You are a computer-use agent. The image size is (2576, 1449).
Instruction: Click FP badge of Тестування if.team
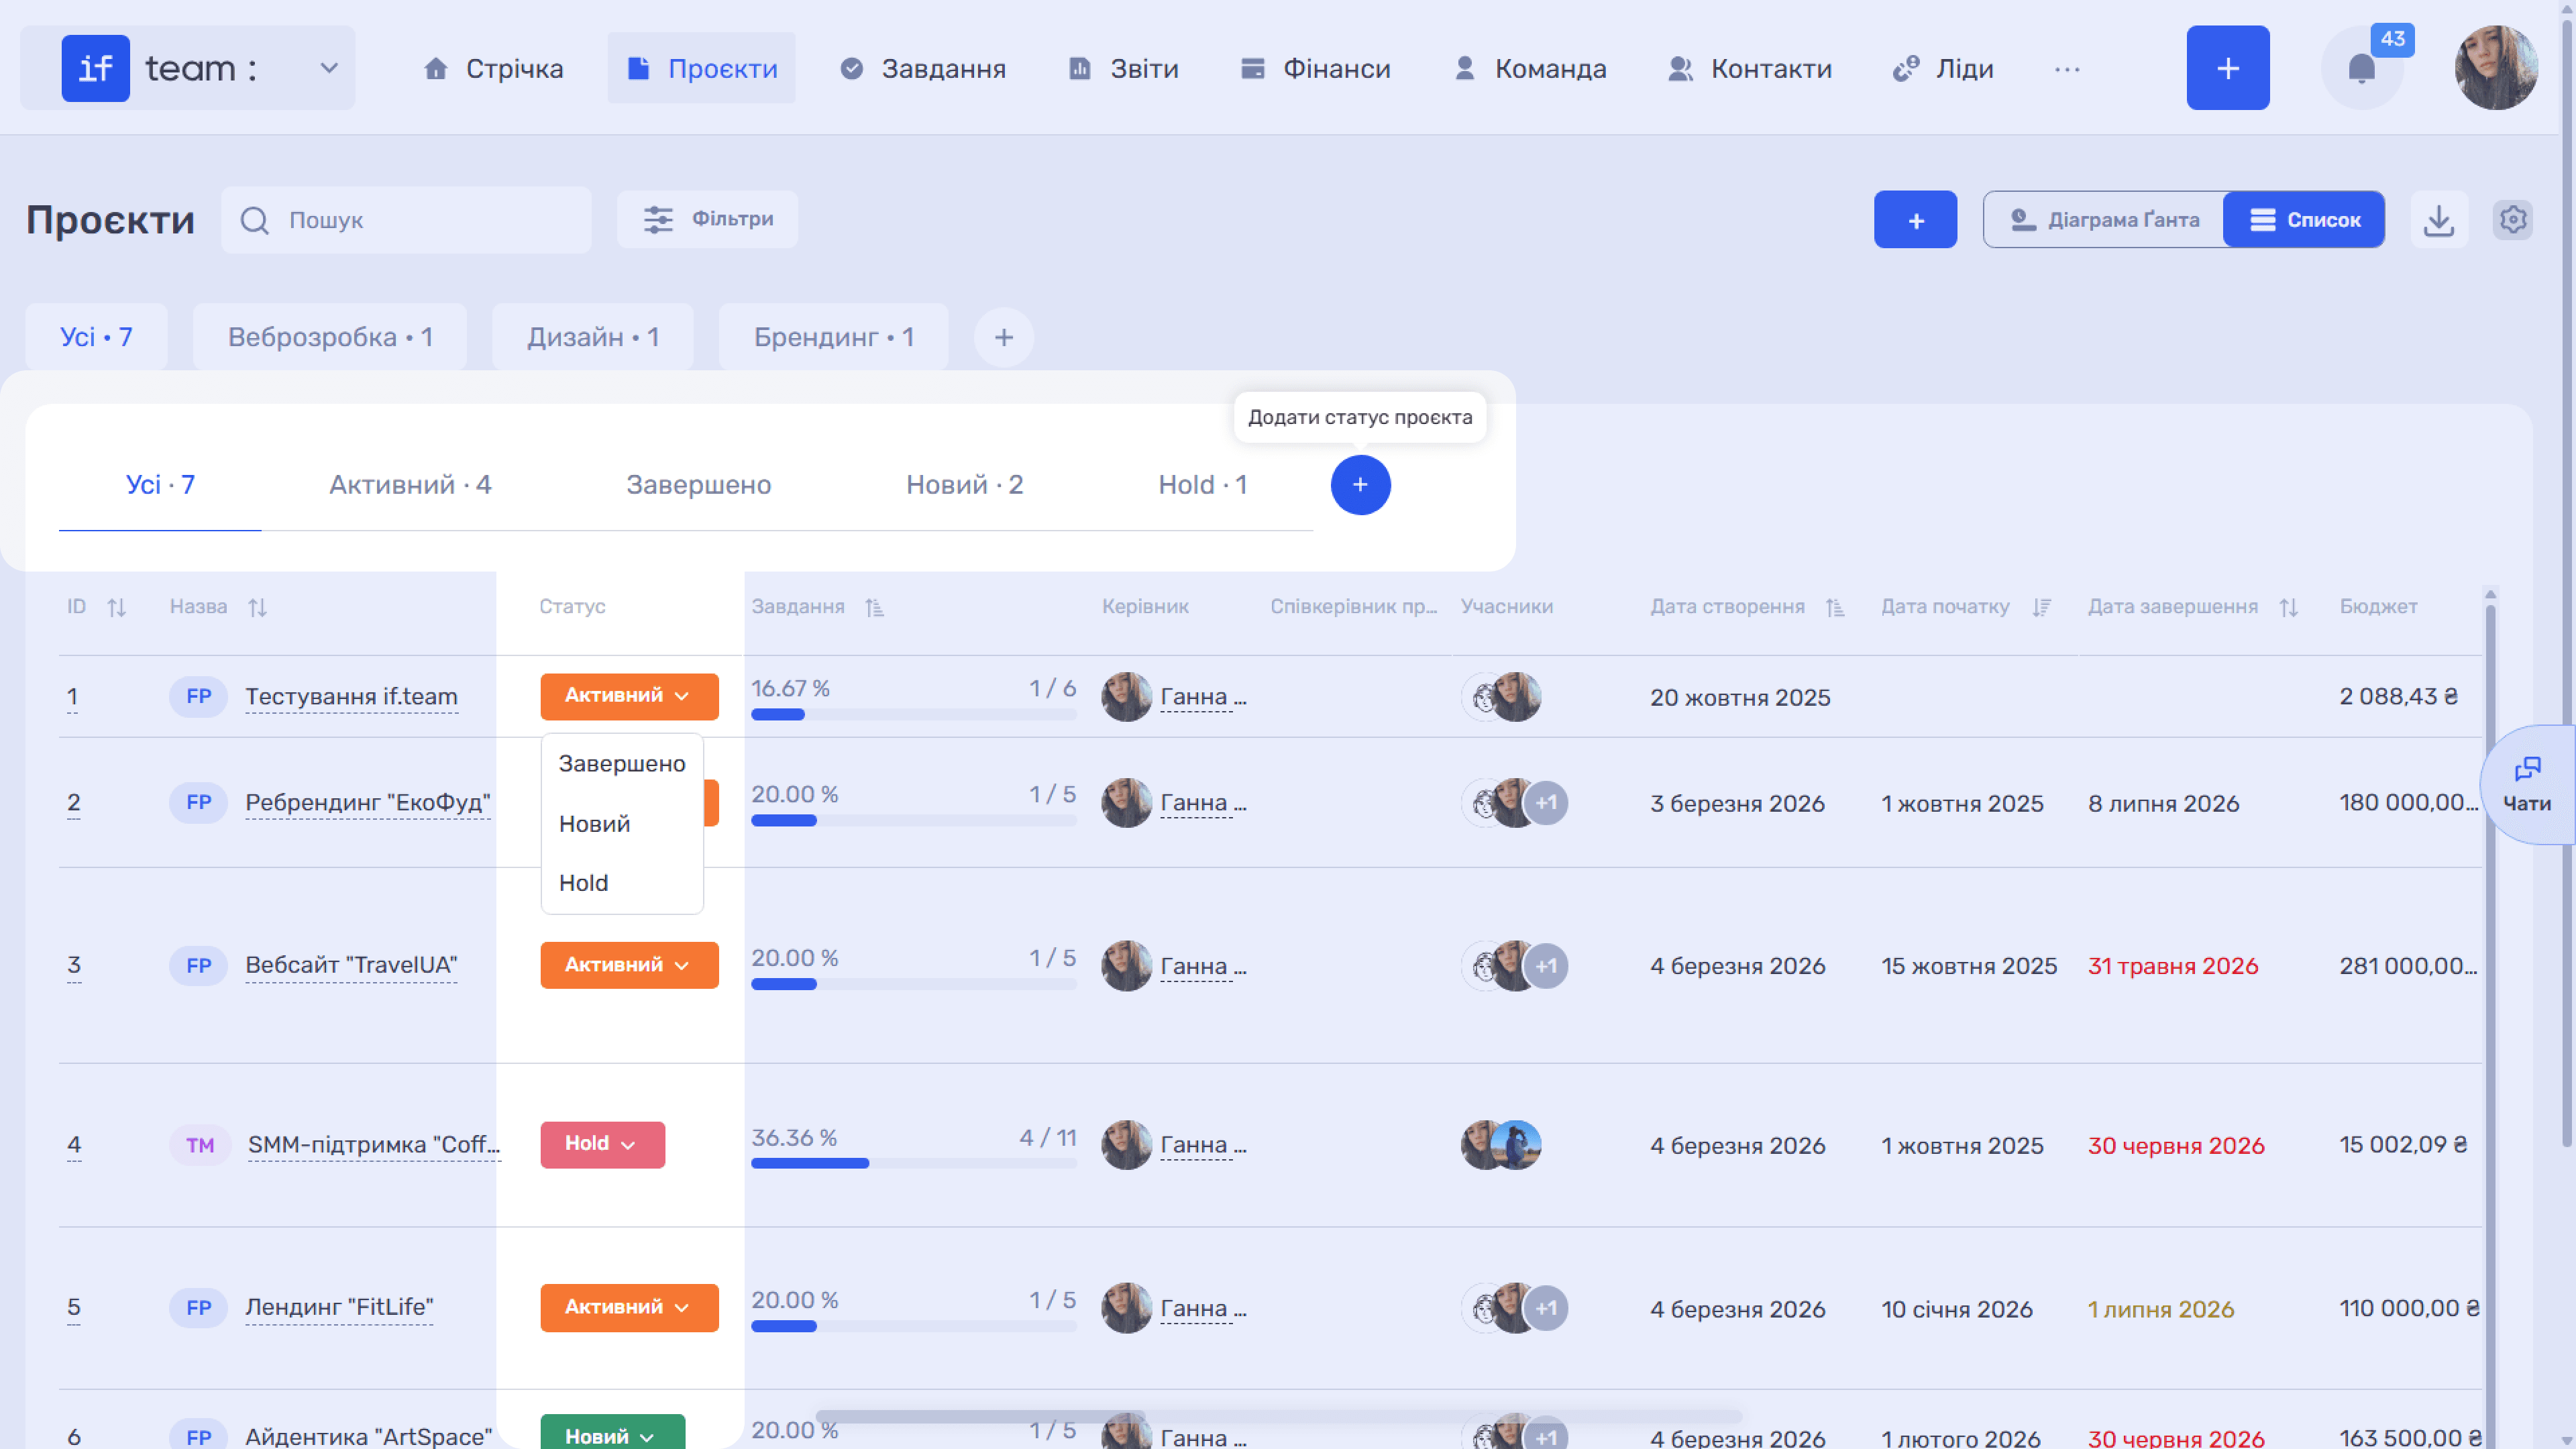[x=199, y=697]
